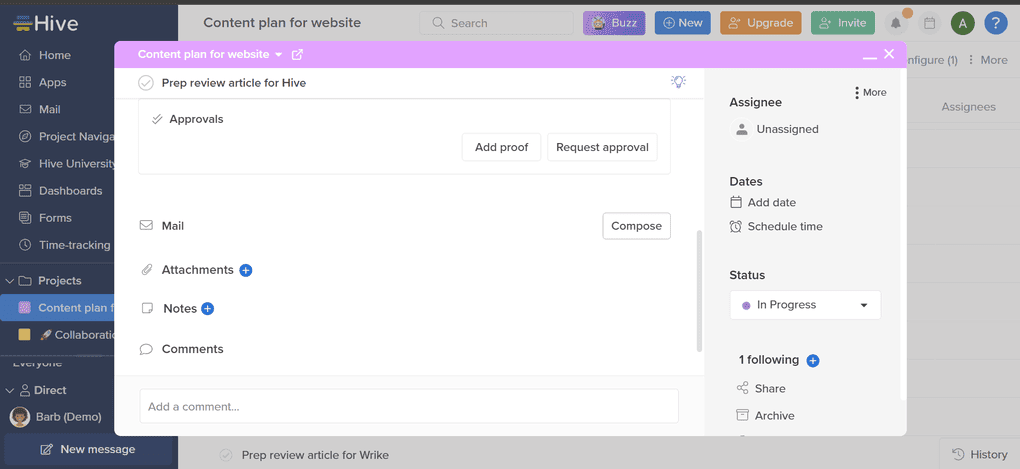Click the task title 'Prep review article for Hive'
This screenshot has width=1020, height=469.
click(x=234, y=83)
